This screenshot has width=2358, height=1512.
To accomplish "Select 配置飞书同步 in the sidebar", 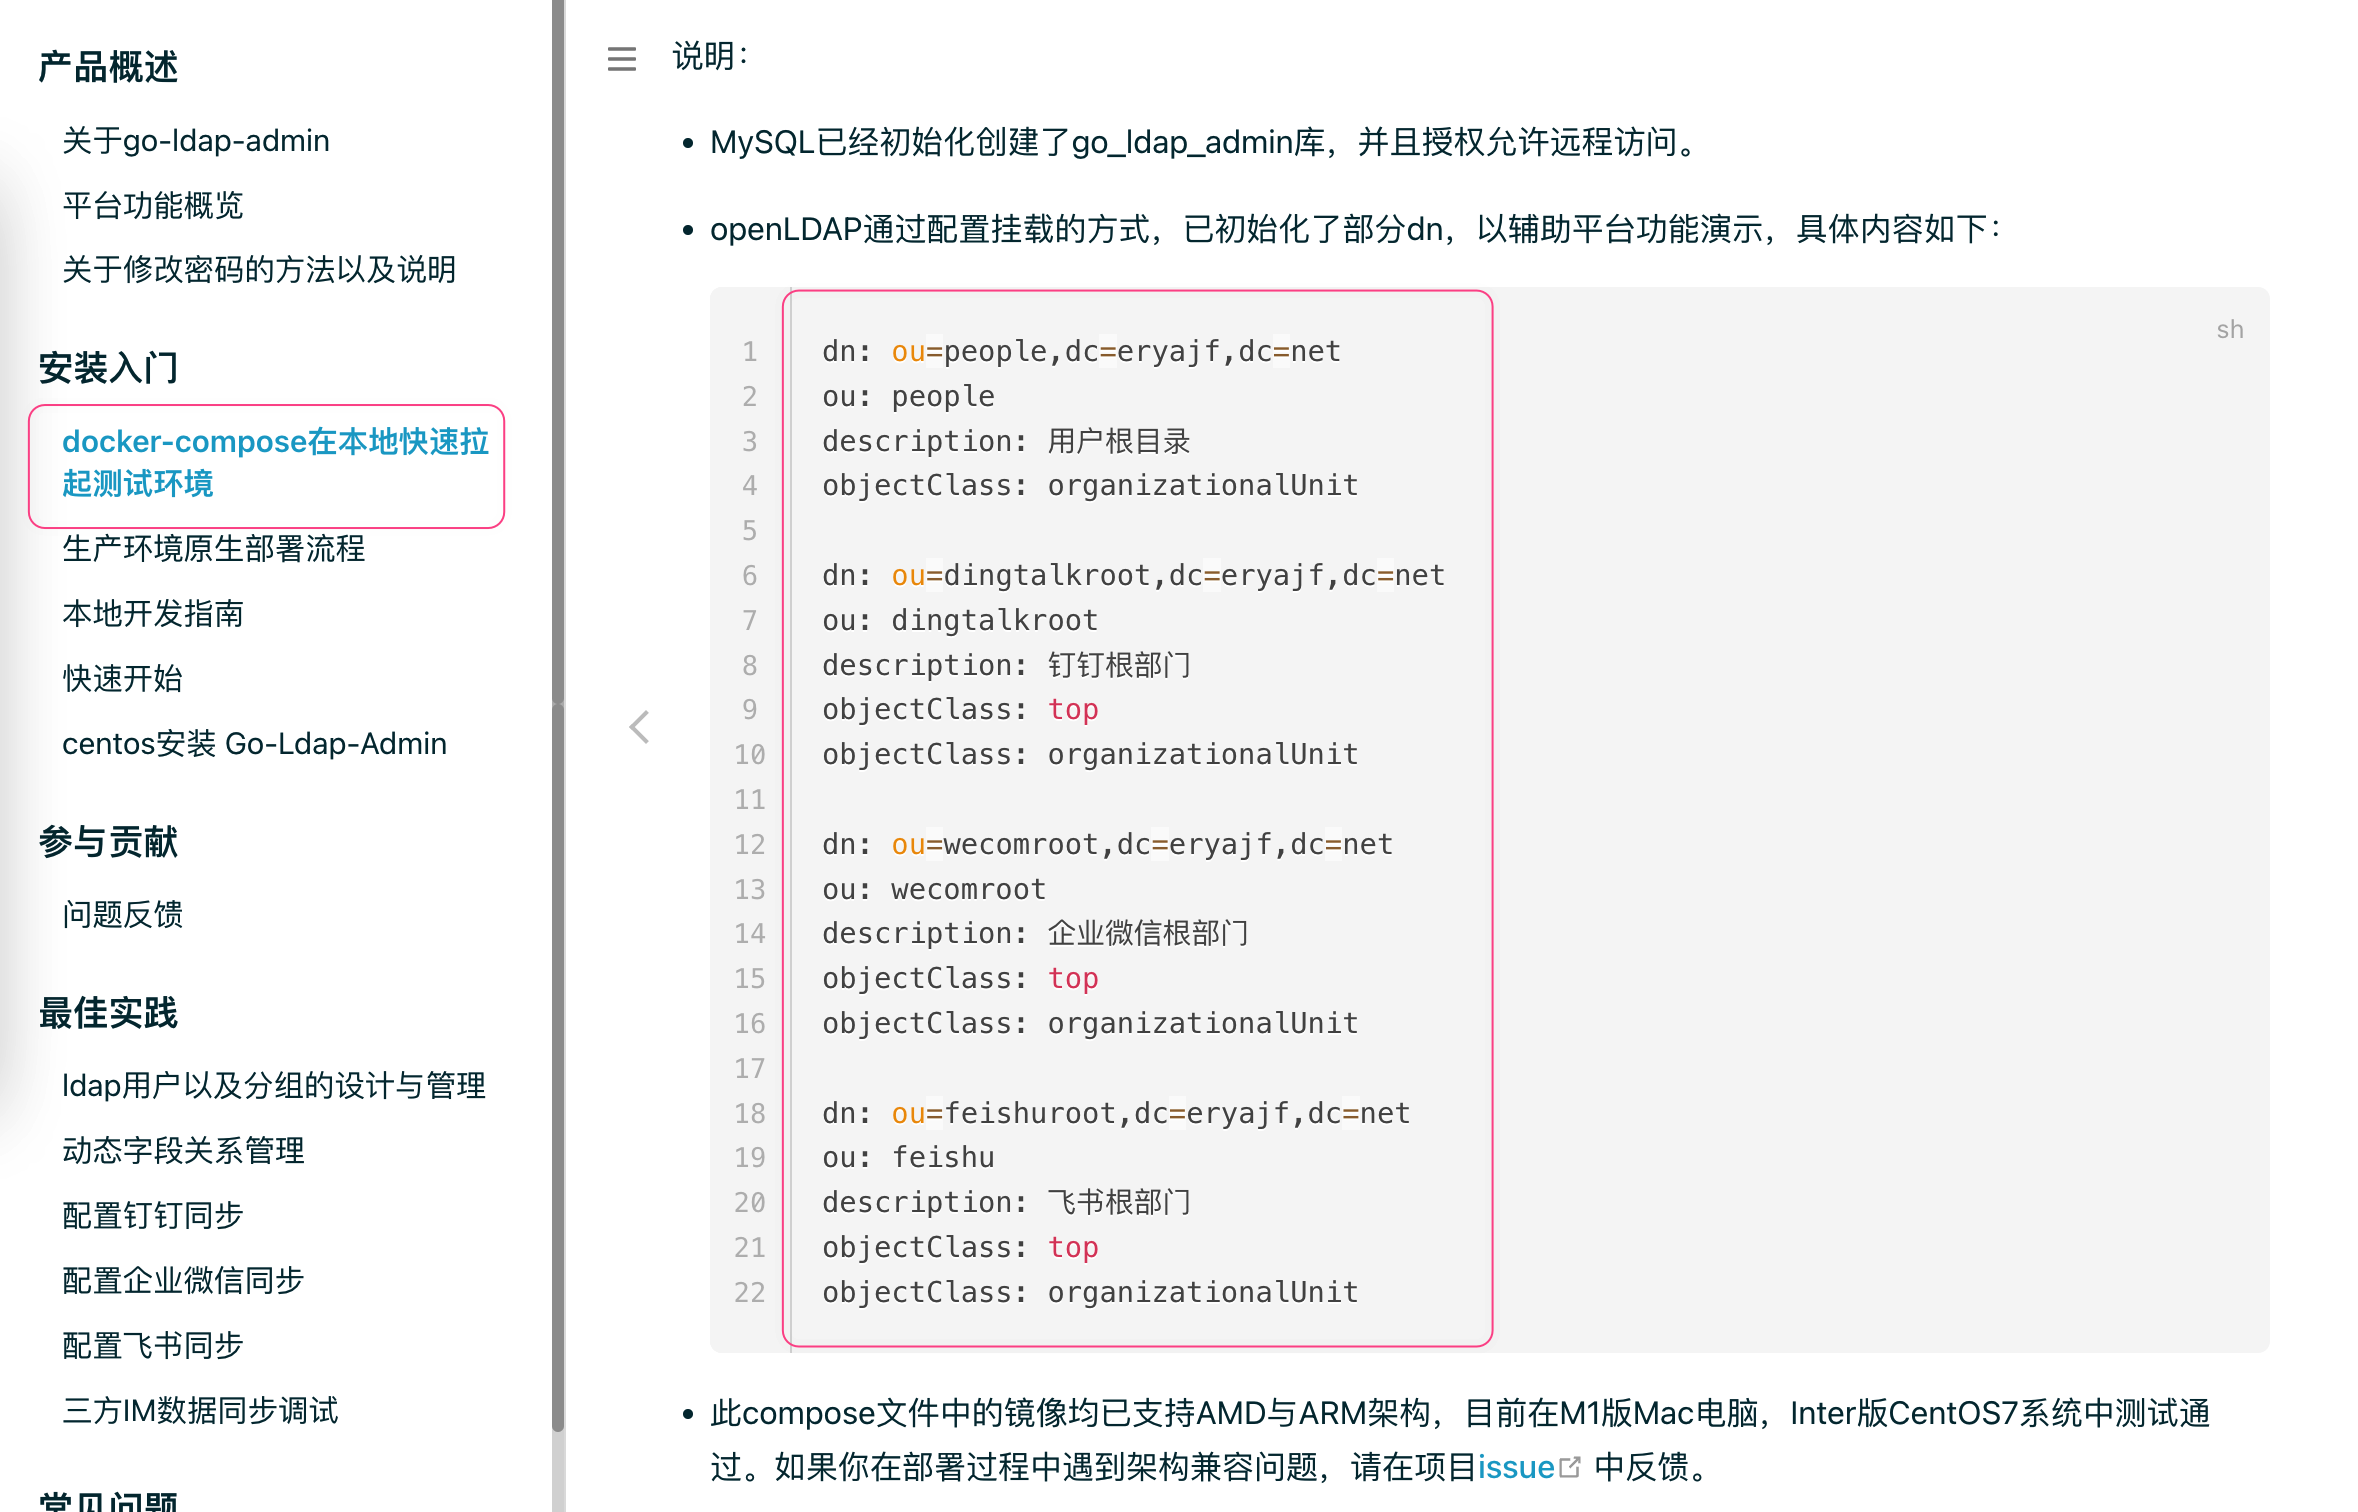I will [151, 1346].
